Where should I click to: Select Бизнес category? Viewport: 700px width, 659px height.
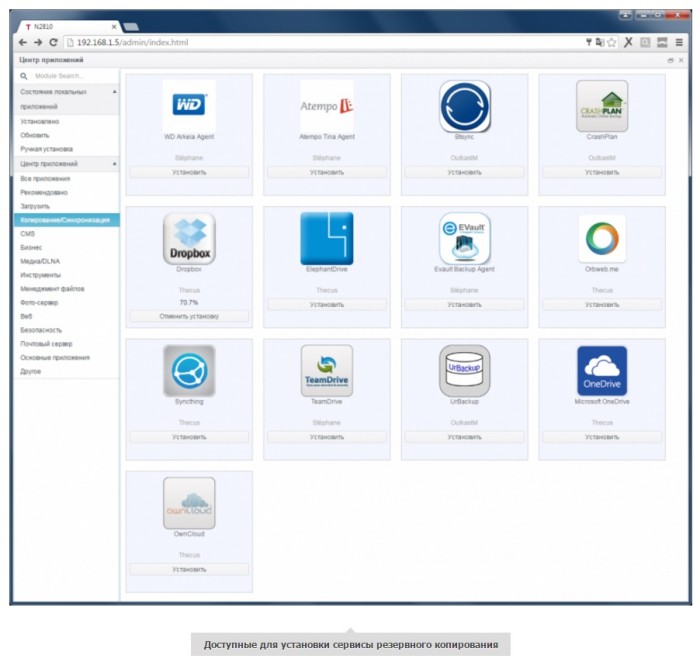(31, 247)
